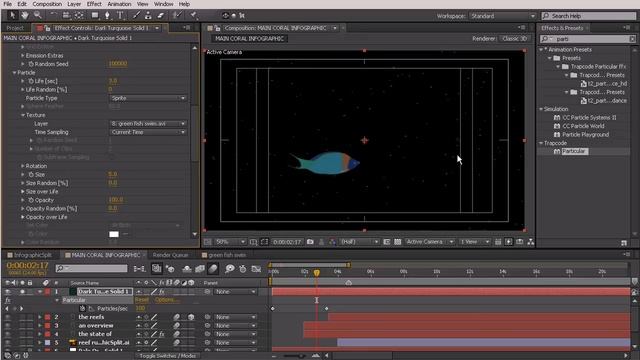Open the Time Sampling dropdown
This screenshot has width=640, height=360.
[x=148, y=132]
